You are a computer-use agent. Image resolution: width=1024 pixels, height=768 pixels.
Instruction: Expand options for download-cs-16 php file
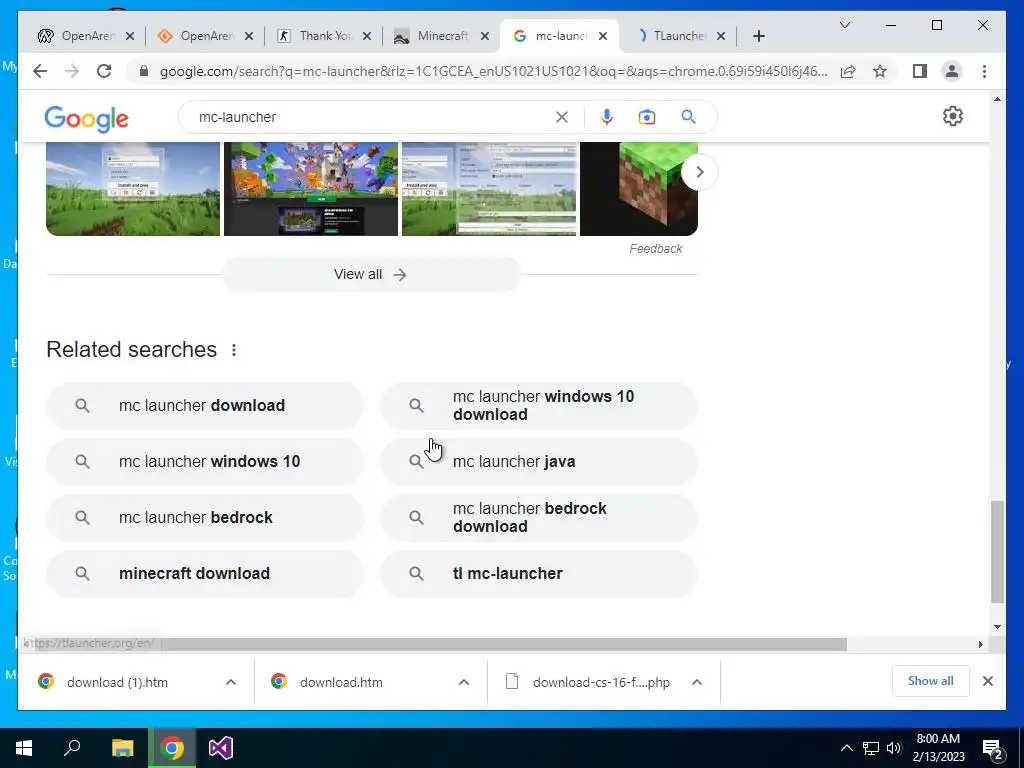tap(697, 682)
